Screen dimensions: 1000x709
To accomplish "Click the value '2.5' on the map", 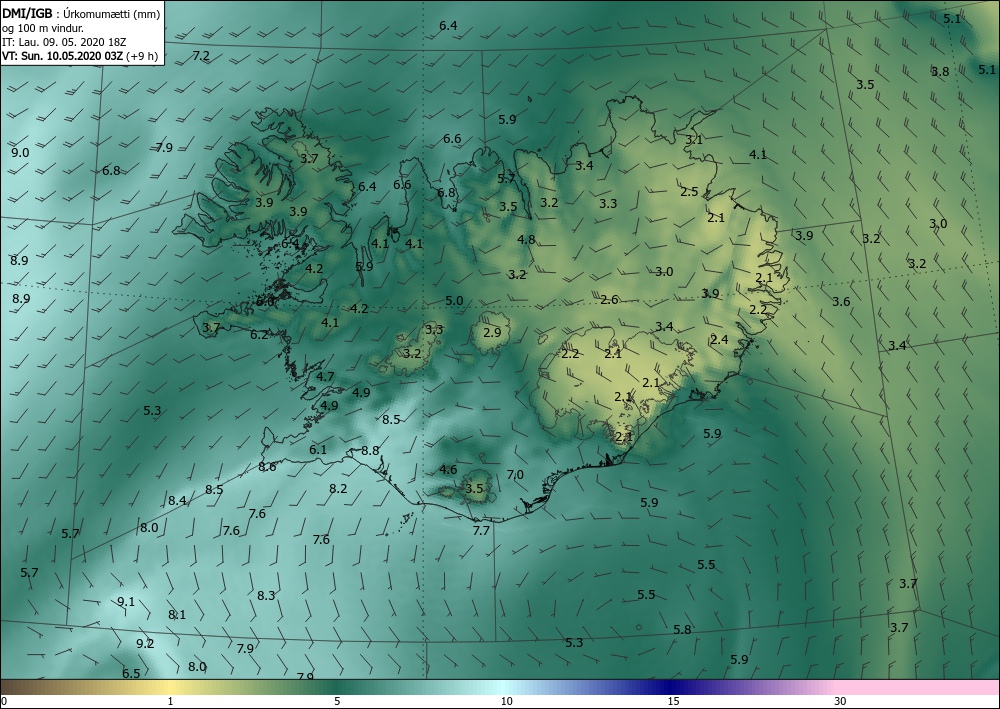I will [689, 192].
